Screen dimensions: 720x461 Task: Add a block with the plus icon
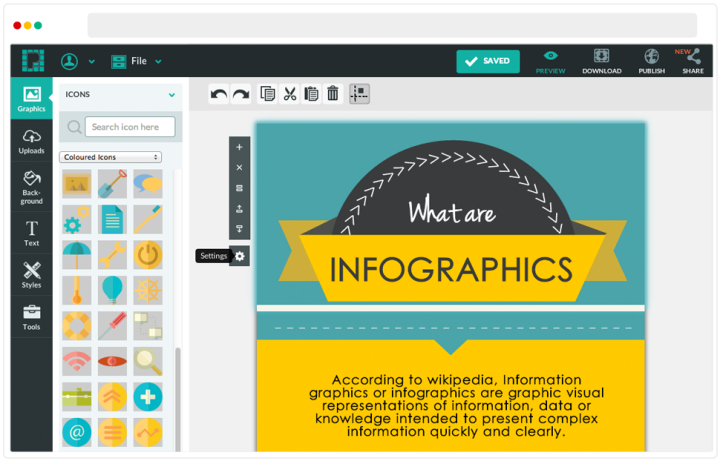click(239, 147)
